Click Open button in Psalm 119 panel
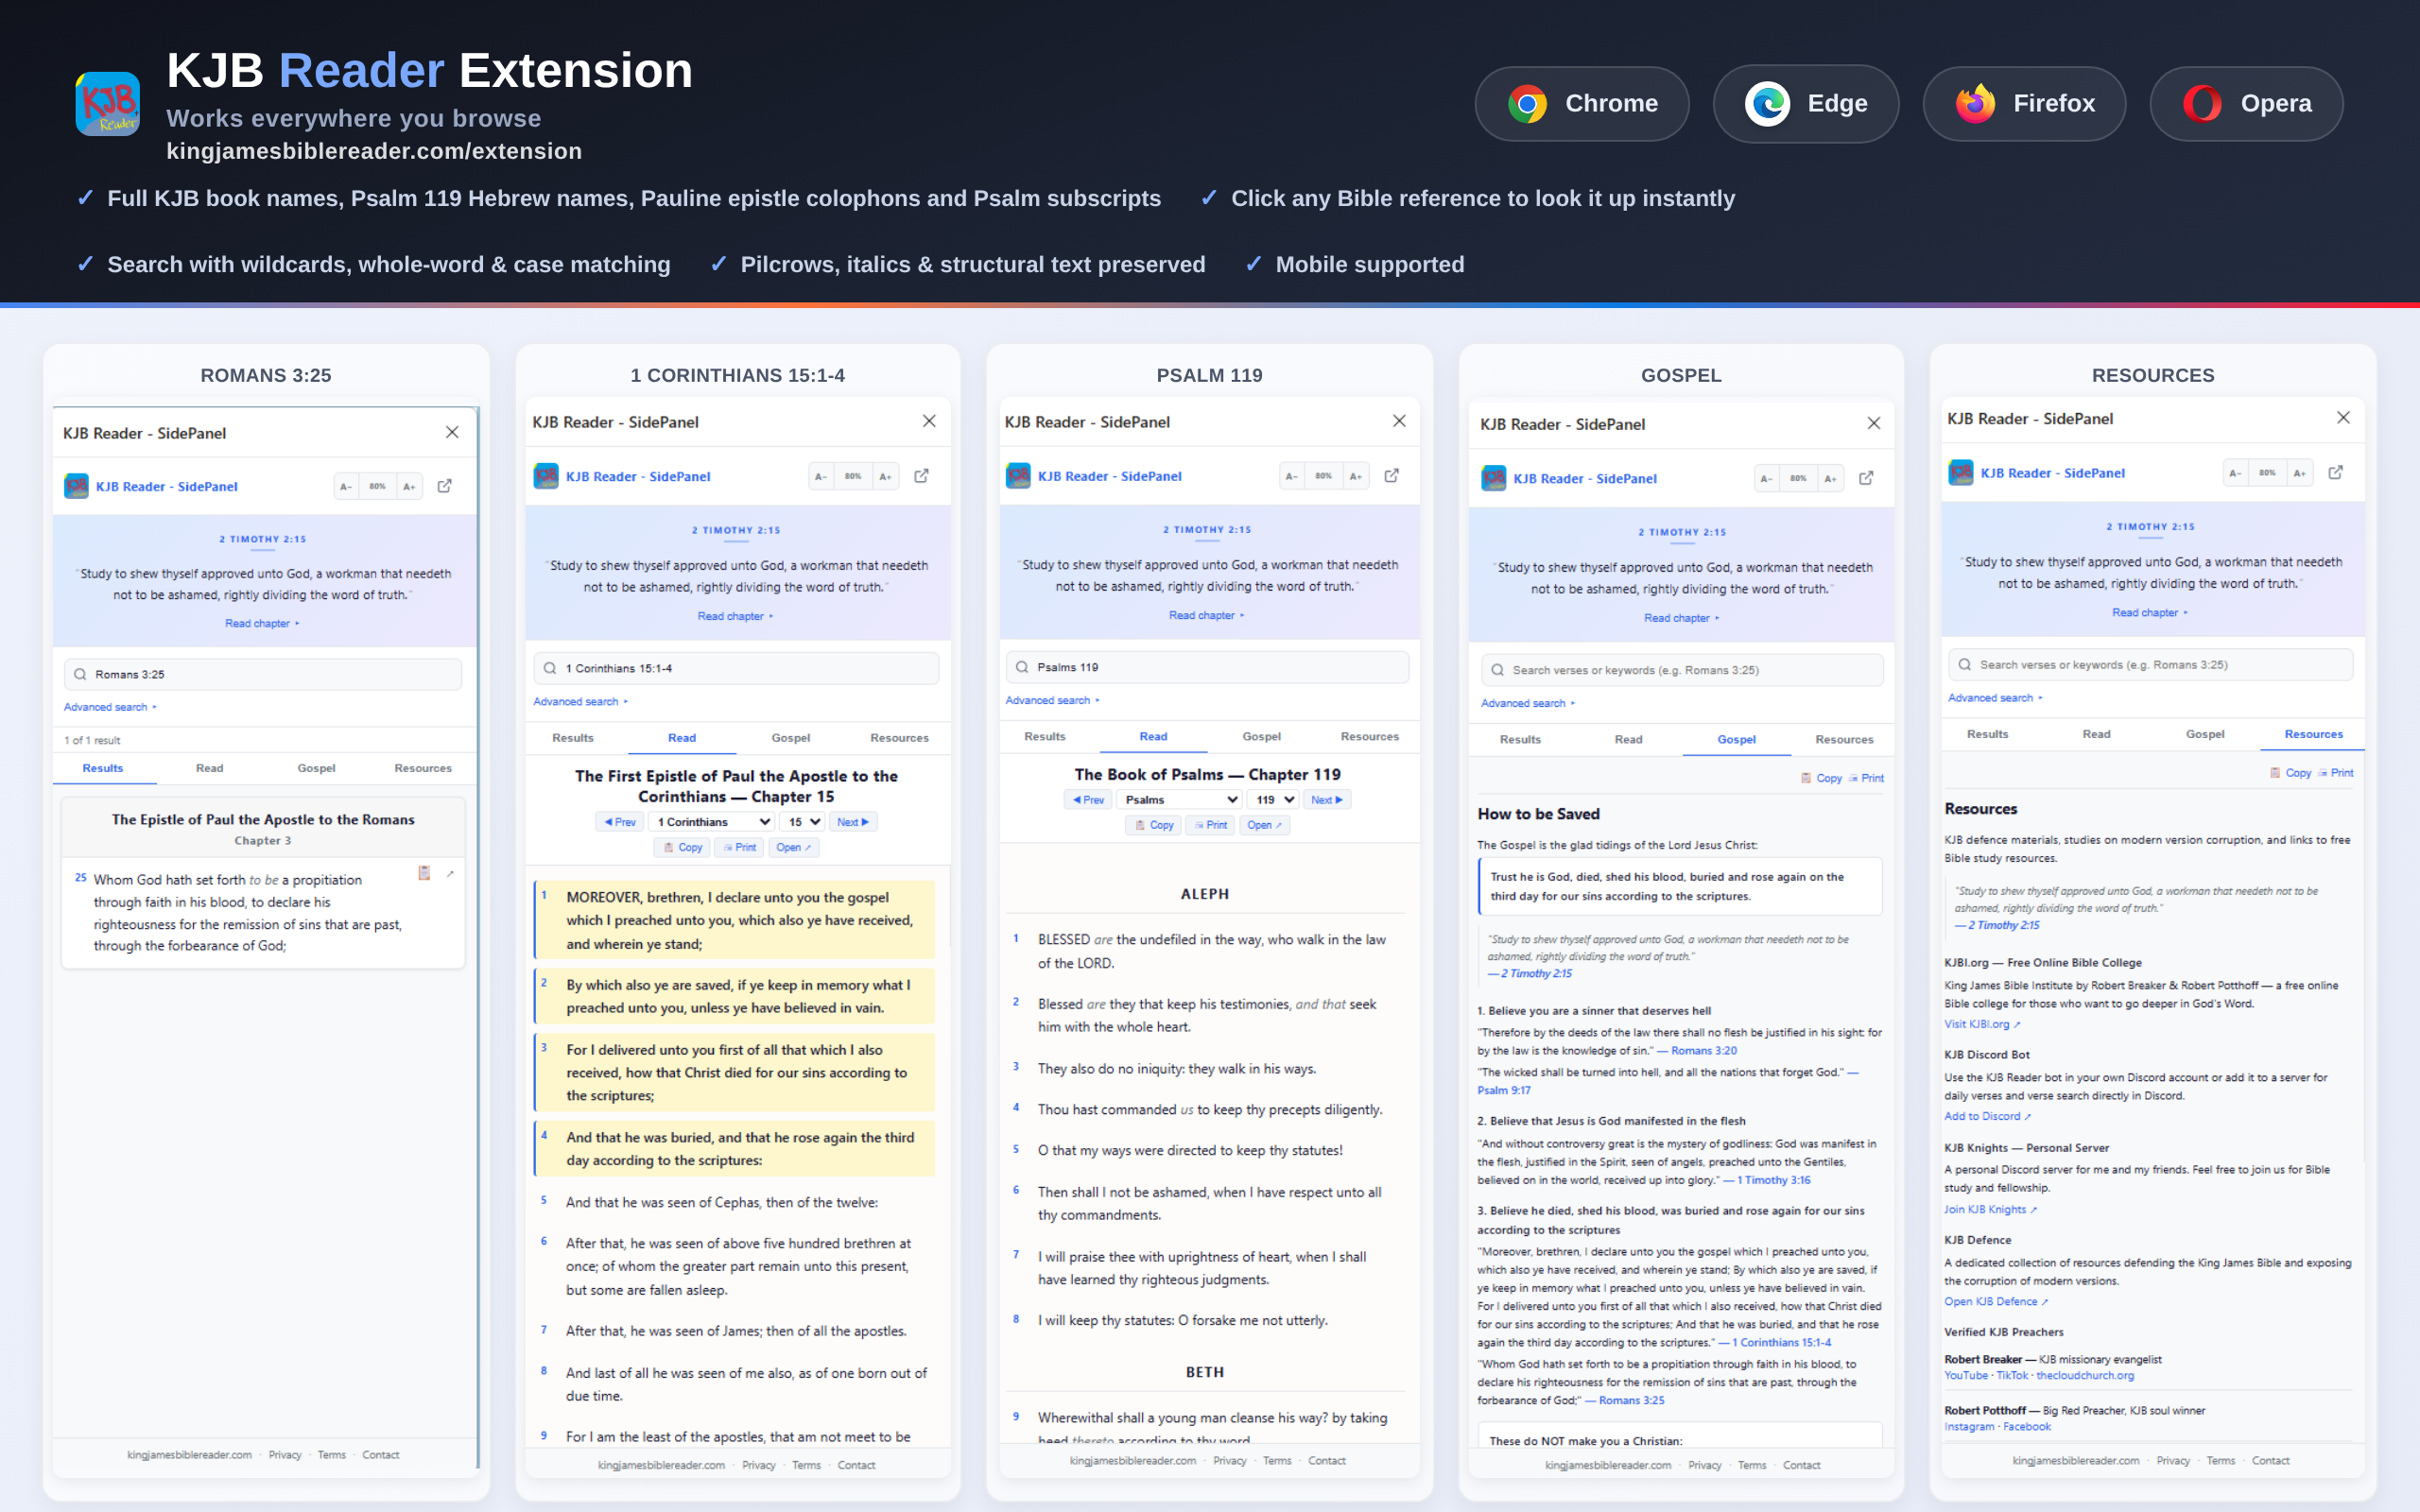The image size is (2420, 1512). [x=1264, y=825]
